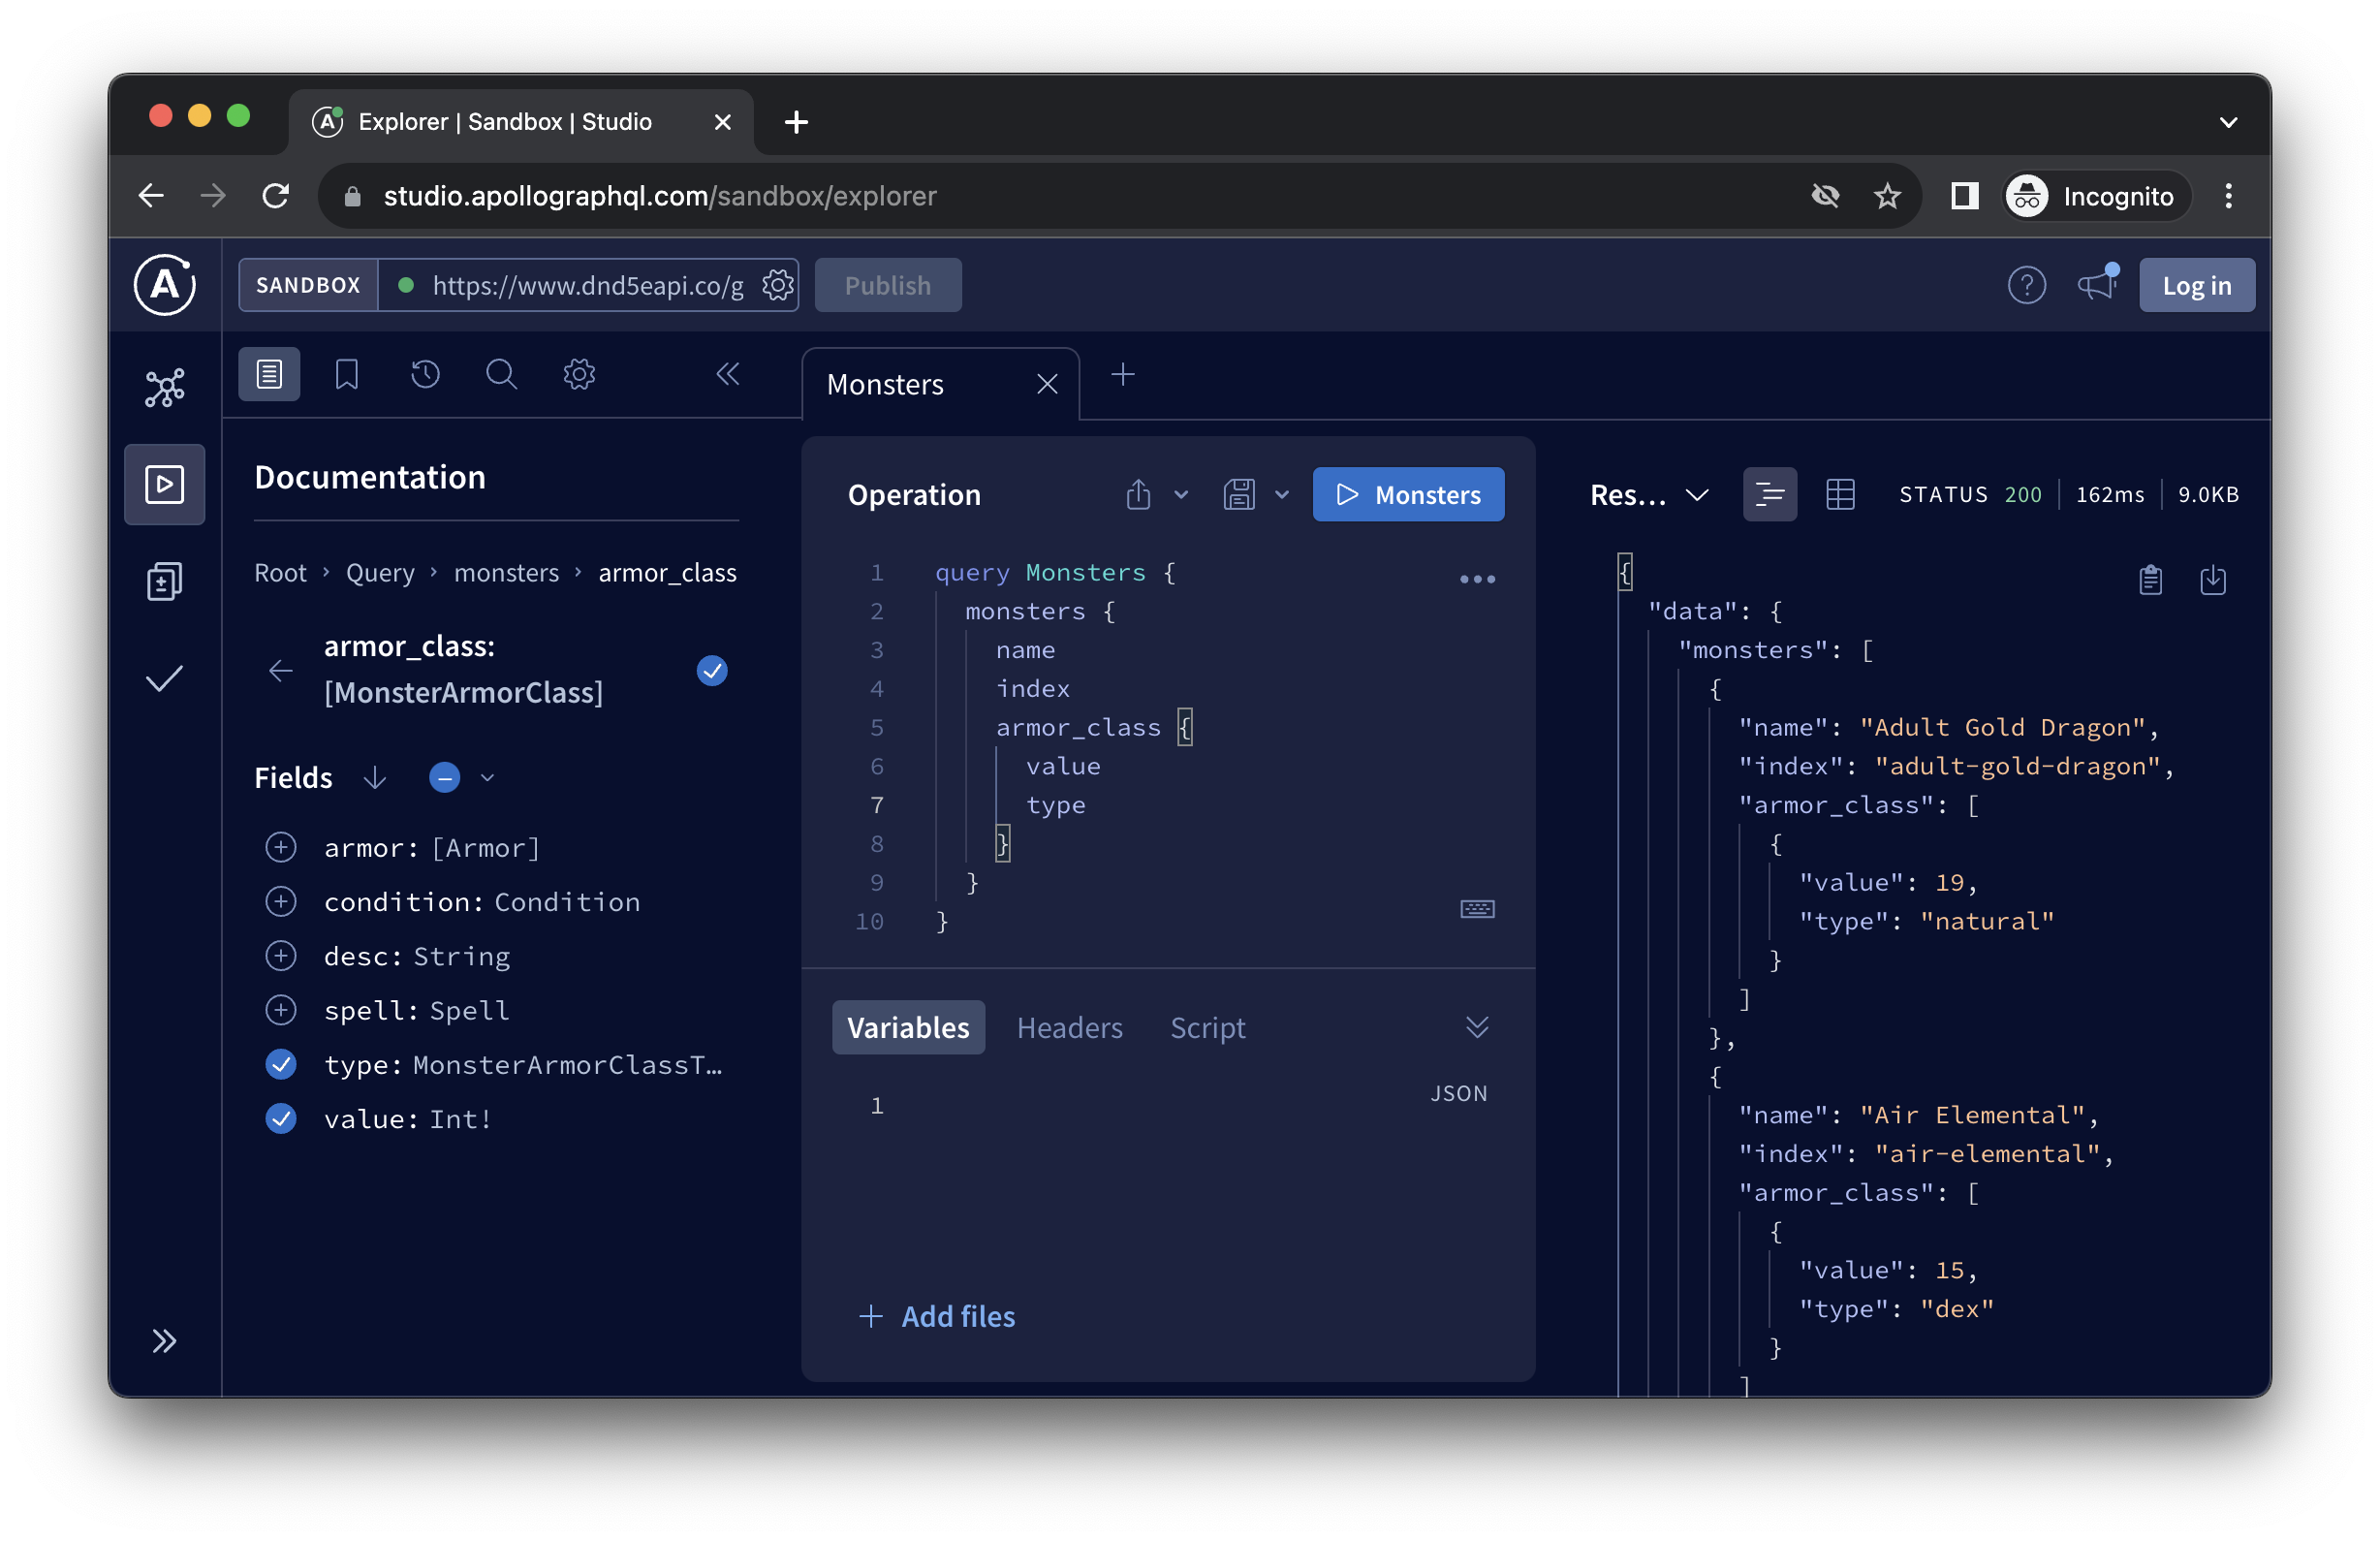Click the endpoint URL field
2380x1541 pixels.
tap(587, 286)
